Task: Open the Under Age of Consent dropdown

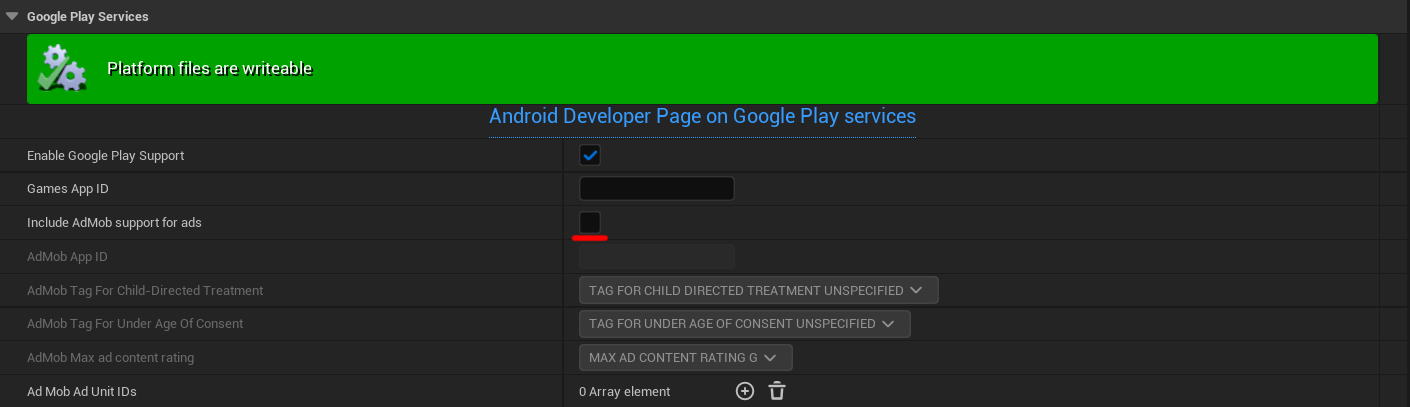Action: click(x=744, y=324)
